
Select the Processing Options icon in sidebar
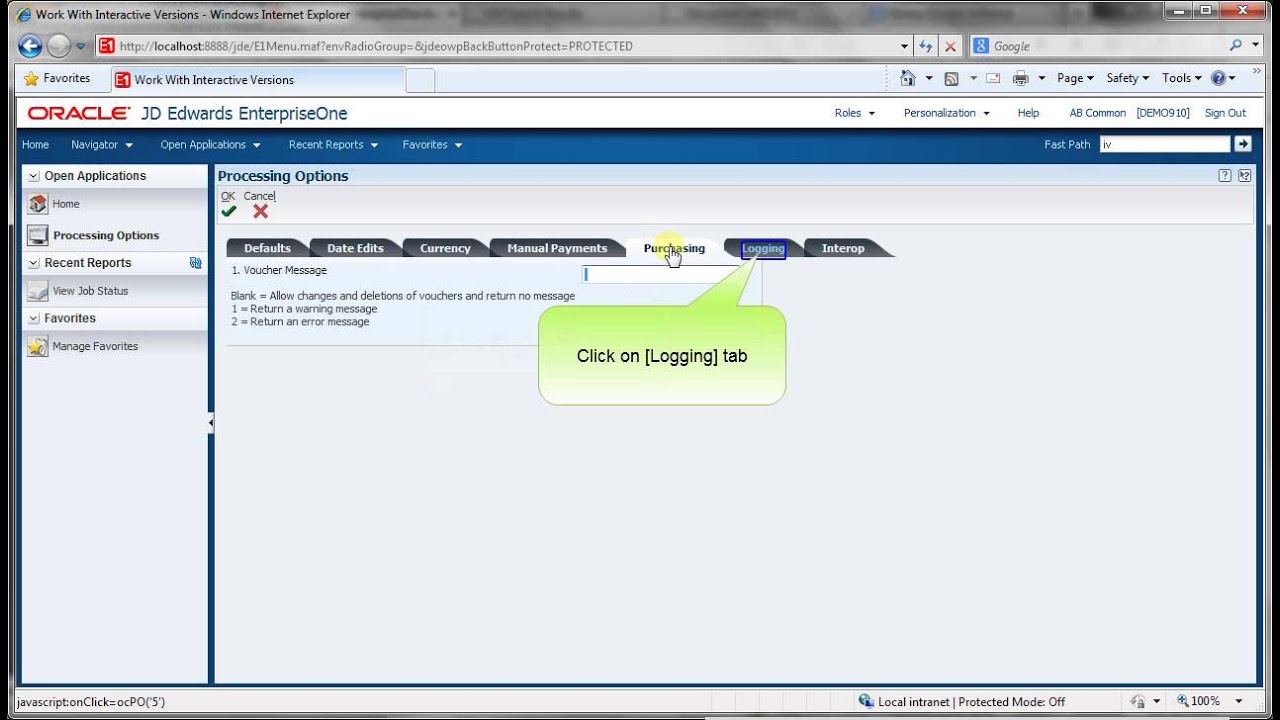pyautogui.click(x=38, y=236)
